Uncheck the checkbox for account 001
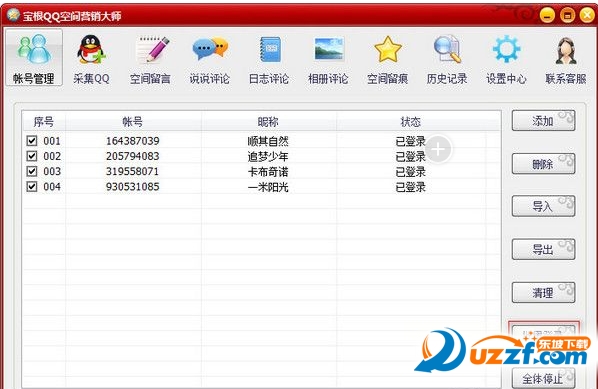Viewport: 598px width, 389px height. [32, 141]
